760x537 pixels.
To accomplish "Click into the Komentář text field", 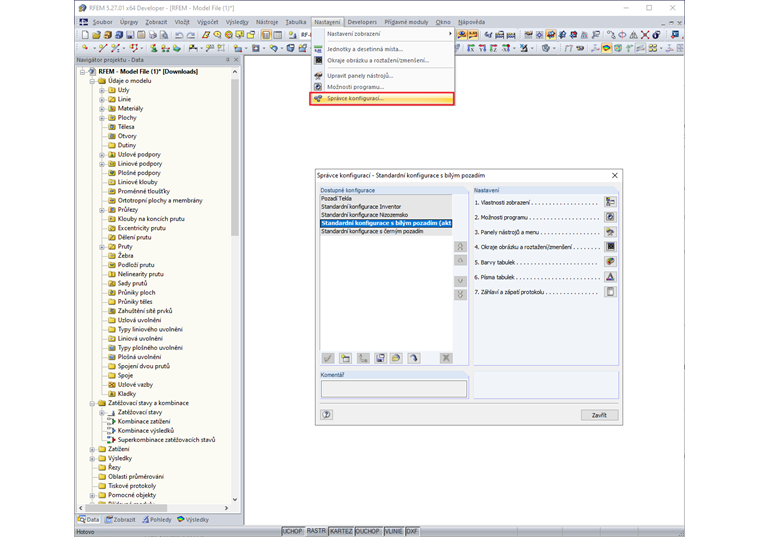I will [394, 389].
